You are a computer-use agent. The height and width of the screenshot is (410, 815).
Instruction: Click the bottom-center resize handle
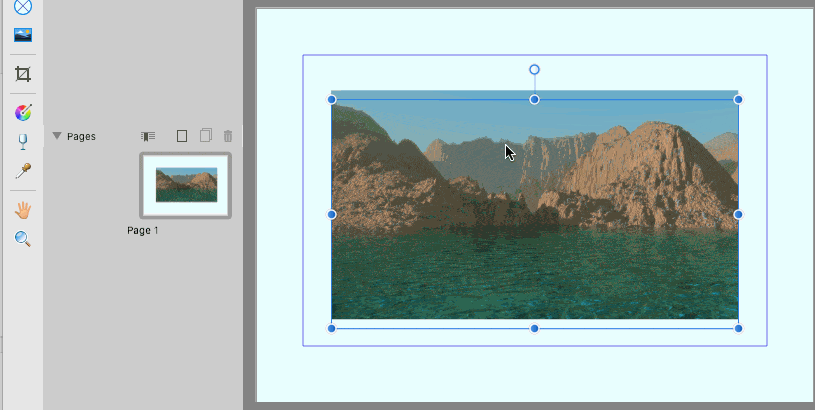click(x=534, y=328)
